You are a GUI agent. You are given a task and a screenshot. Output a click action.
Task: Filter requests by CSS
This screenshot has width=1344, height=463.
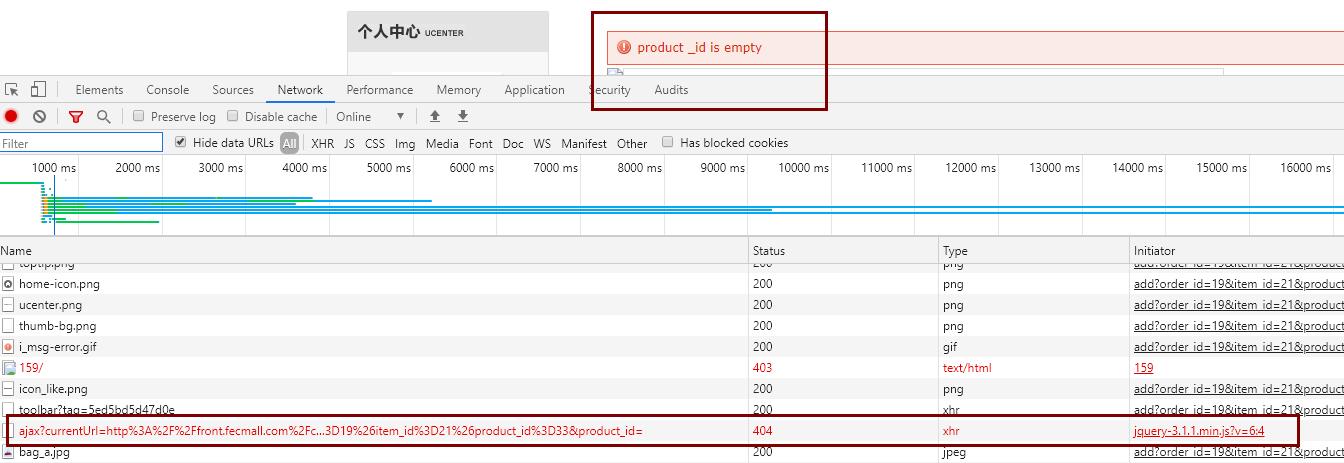pos(375,143)
